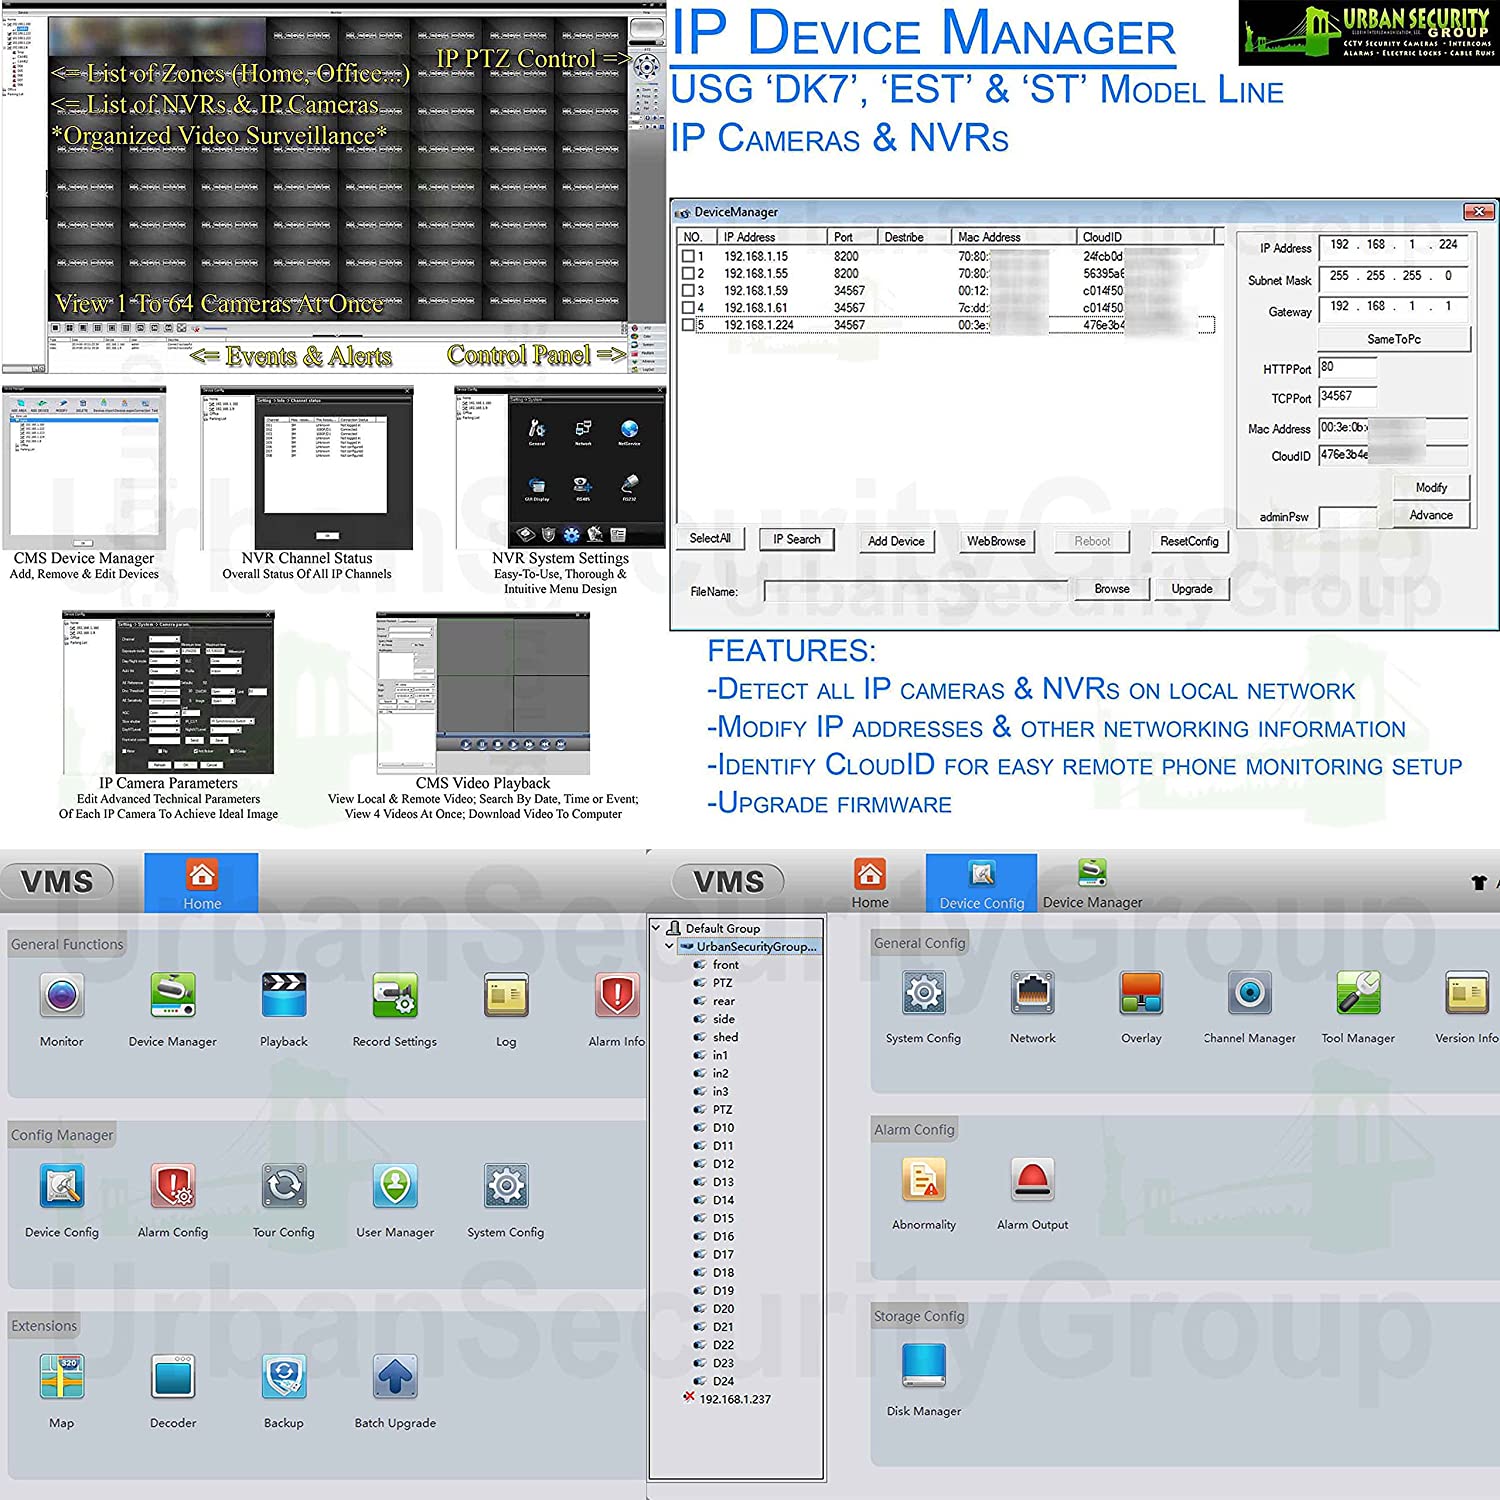Click the ResetConfig button
This screenshot has height=1500, width=1500.
pos(1189,541)
